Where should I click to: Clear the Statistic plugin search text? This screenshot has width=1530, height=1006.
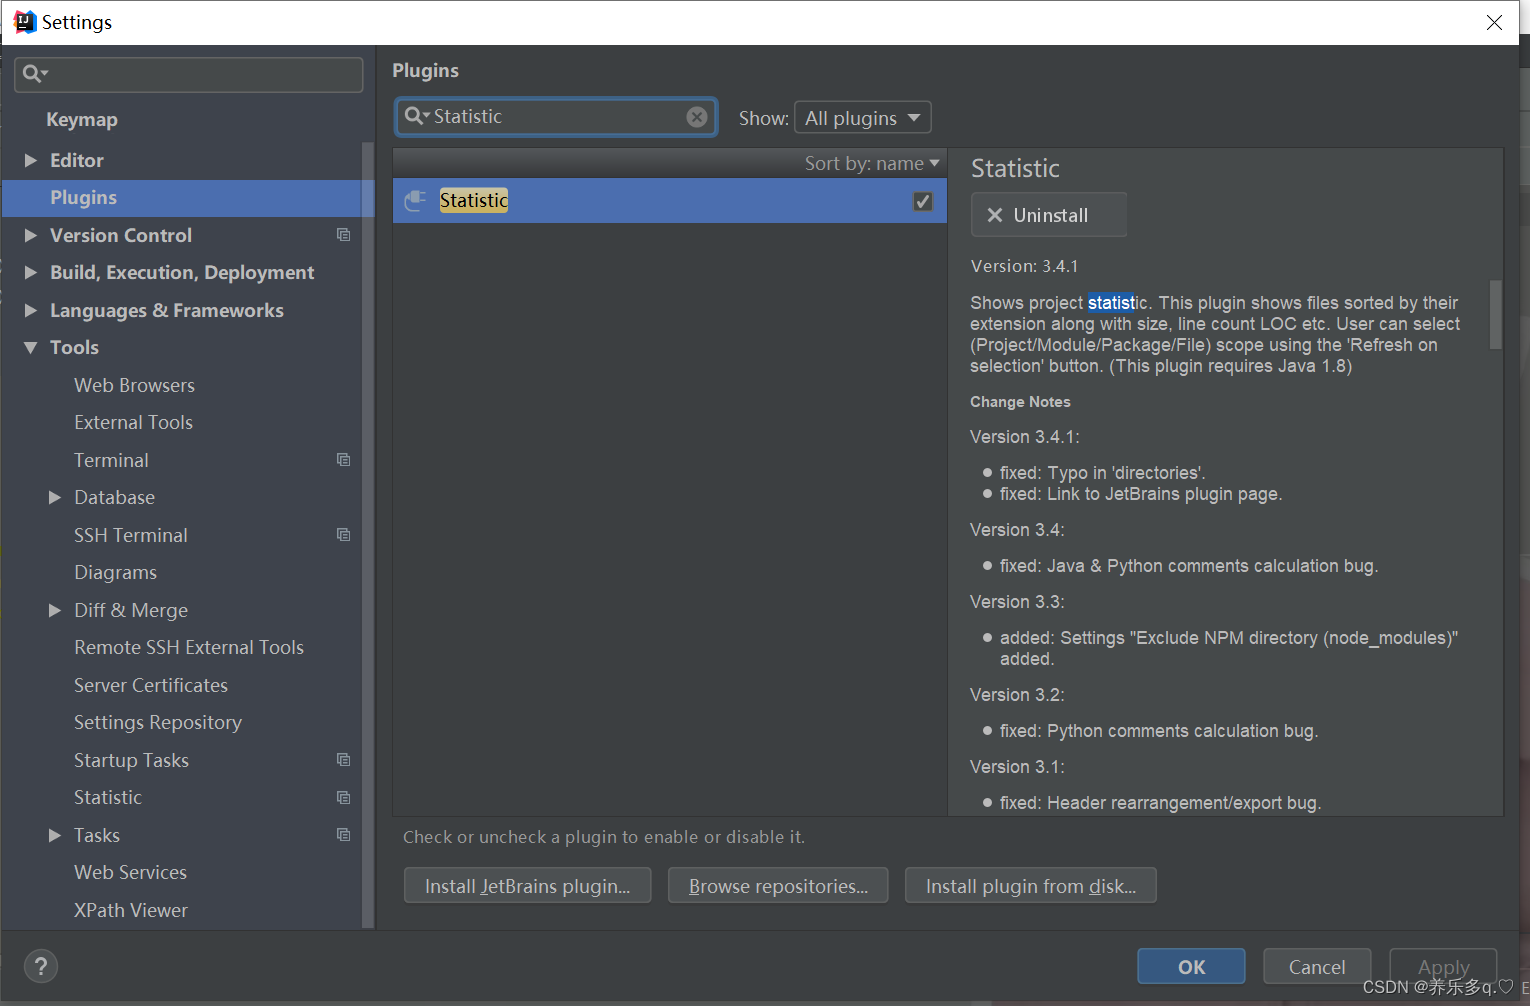tap(697, 117)
